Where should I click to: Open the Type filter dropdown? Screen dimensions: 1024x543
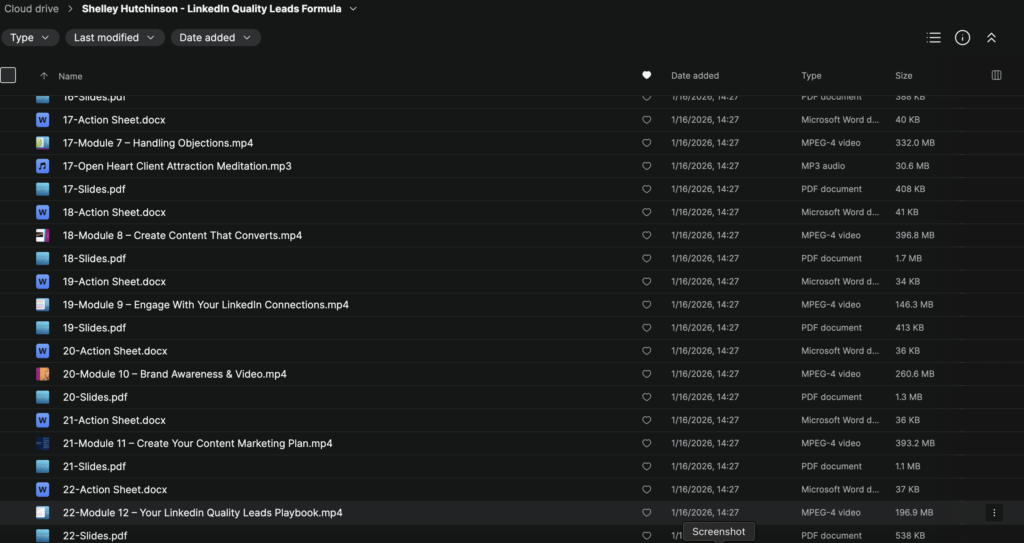pos(29,38)
